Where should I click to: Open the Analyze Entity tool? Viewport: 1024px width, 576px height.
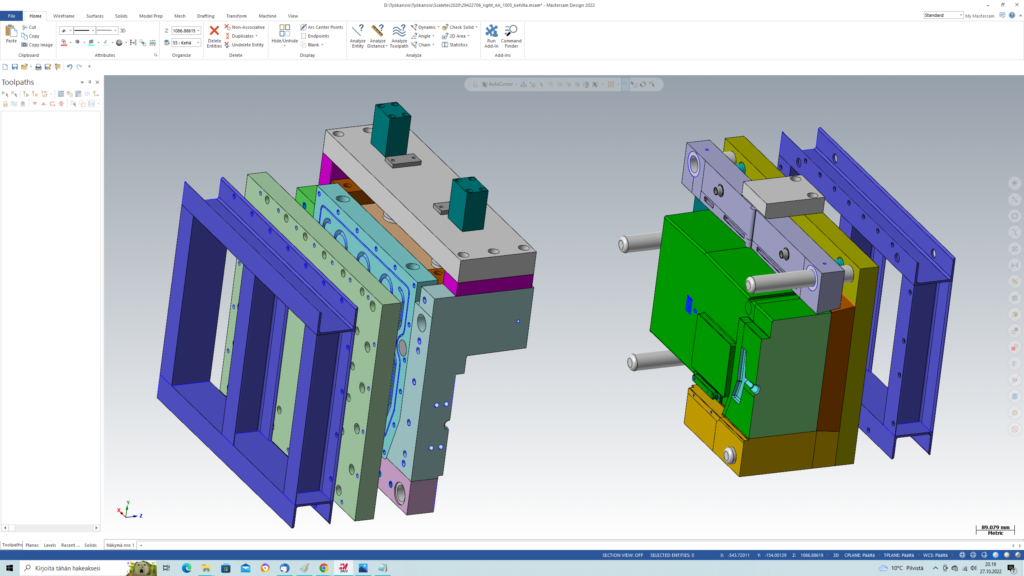(x=358, y=32)
